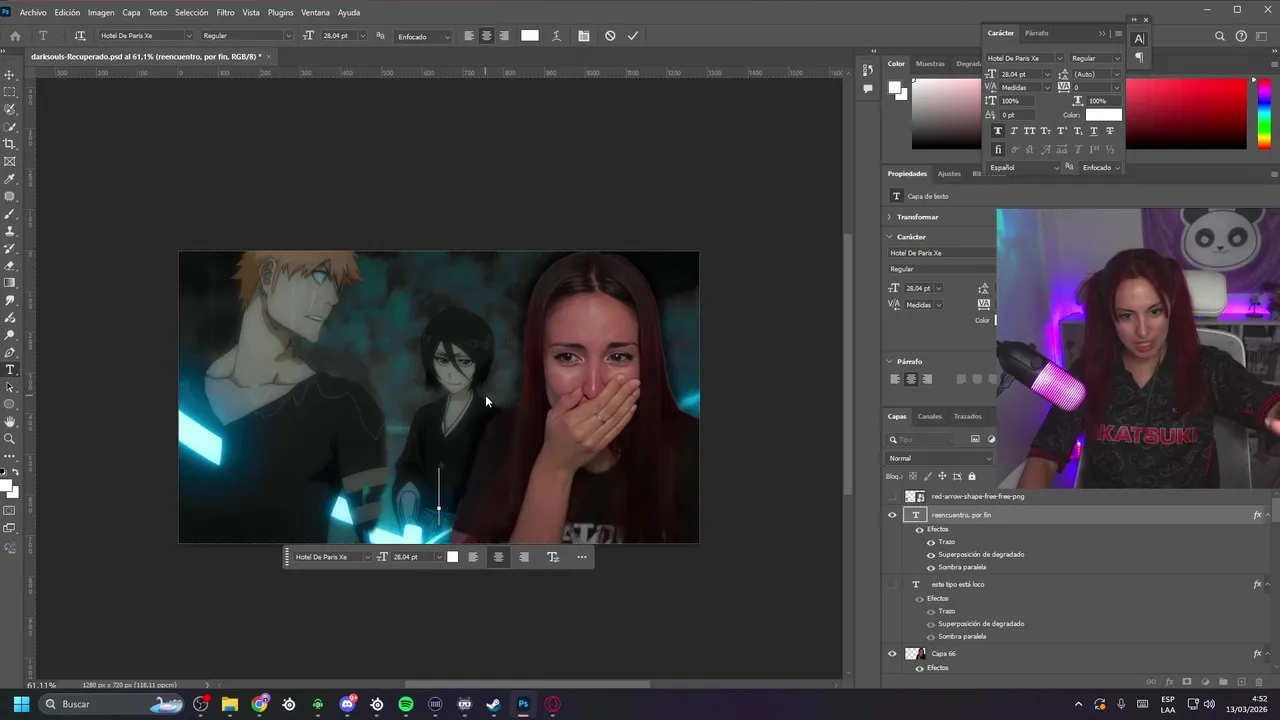Toggle Underline in Character panel

[x=1093, y=131]
